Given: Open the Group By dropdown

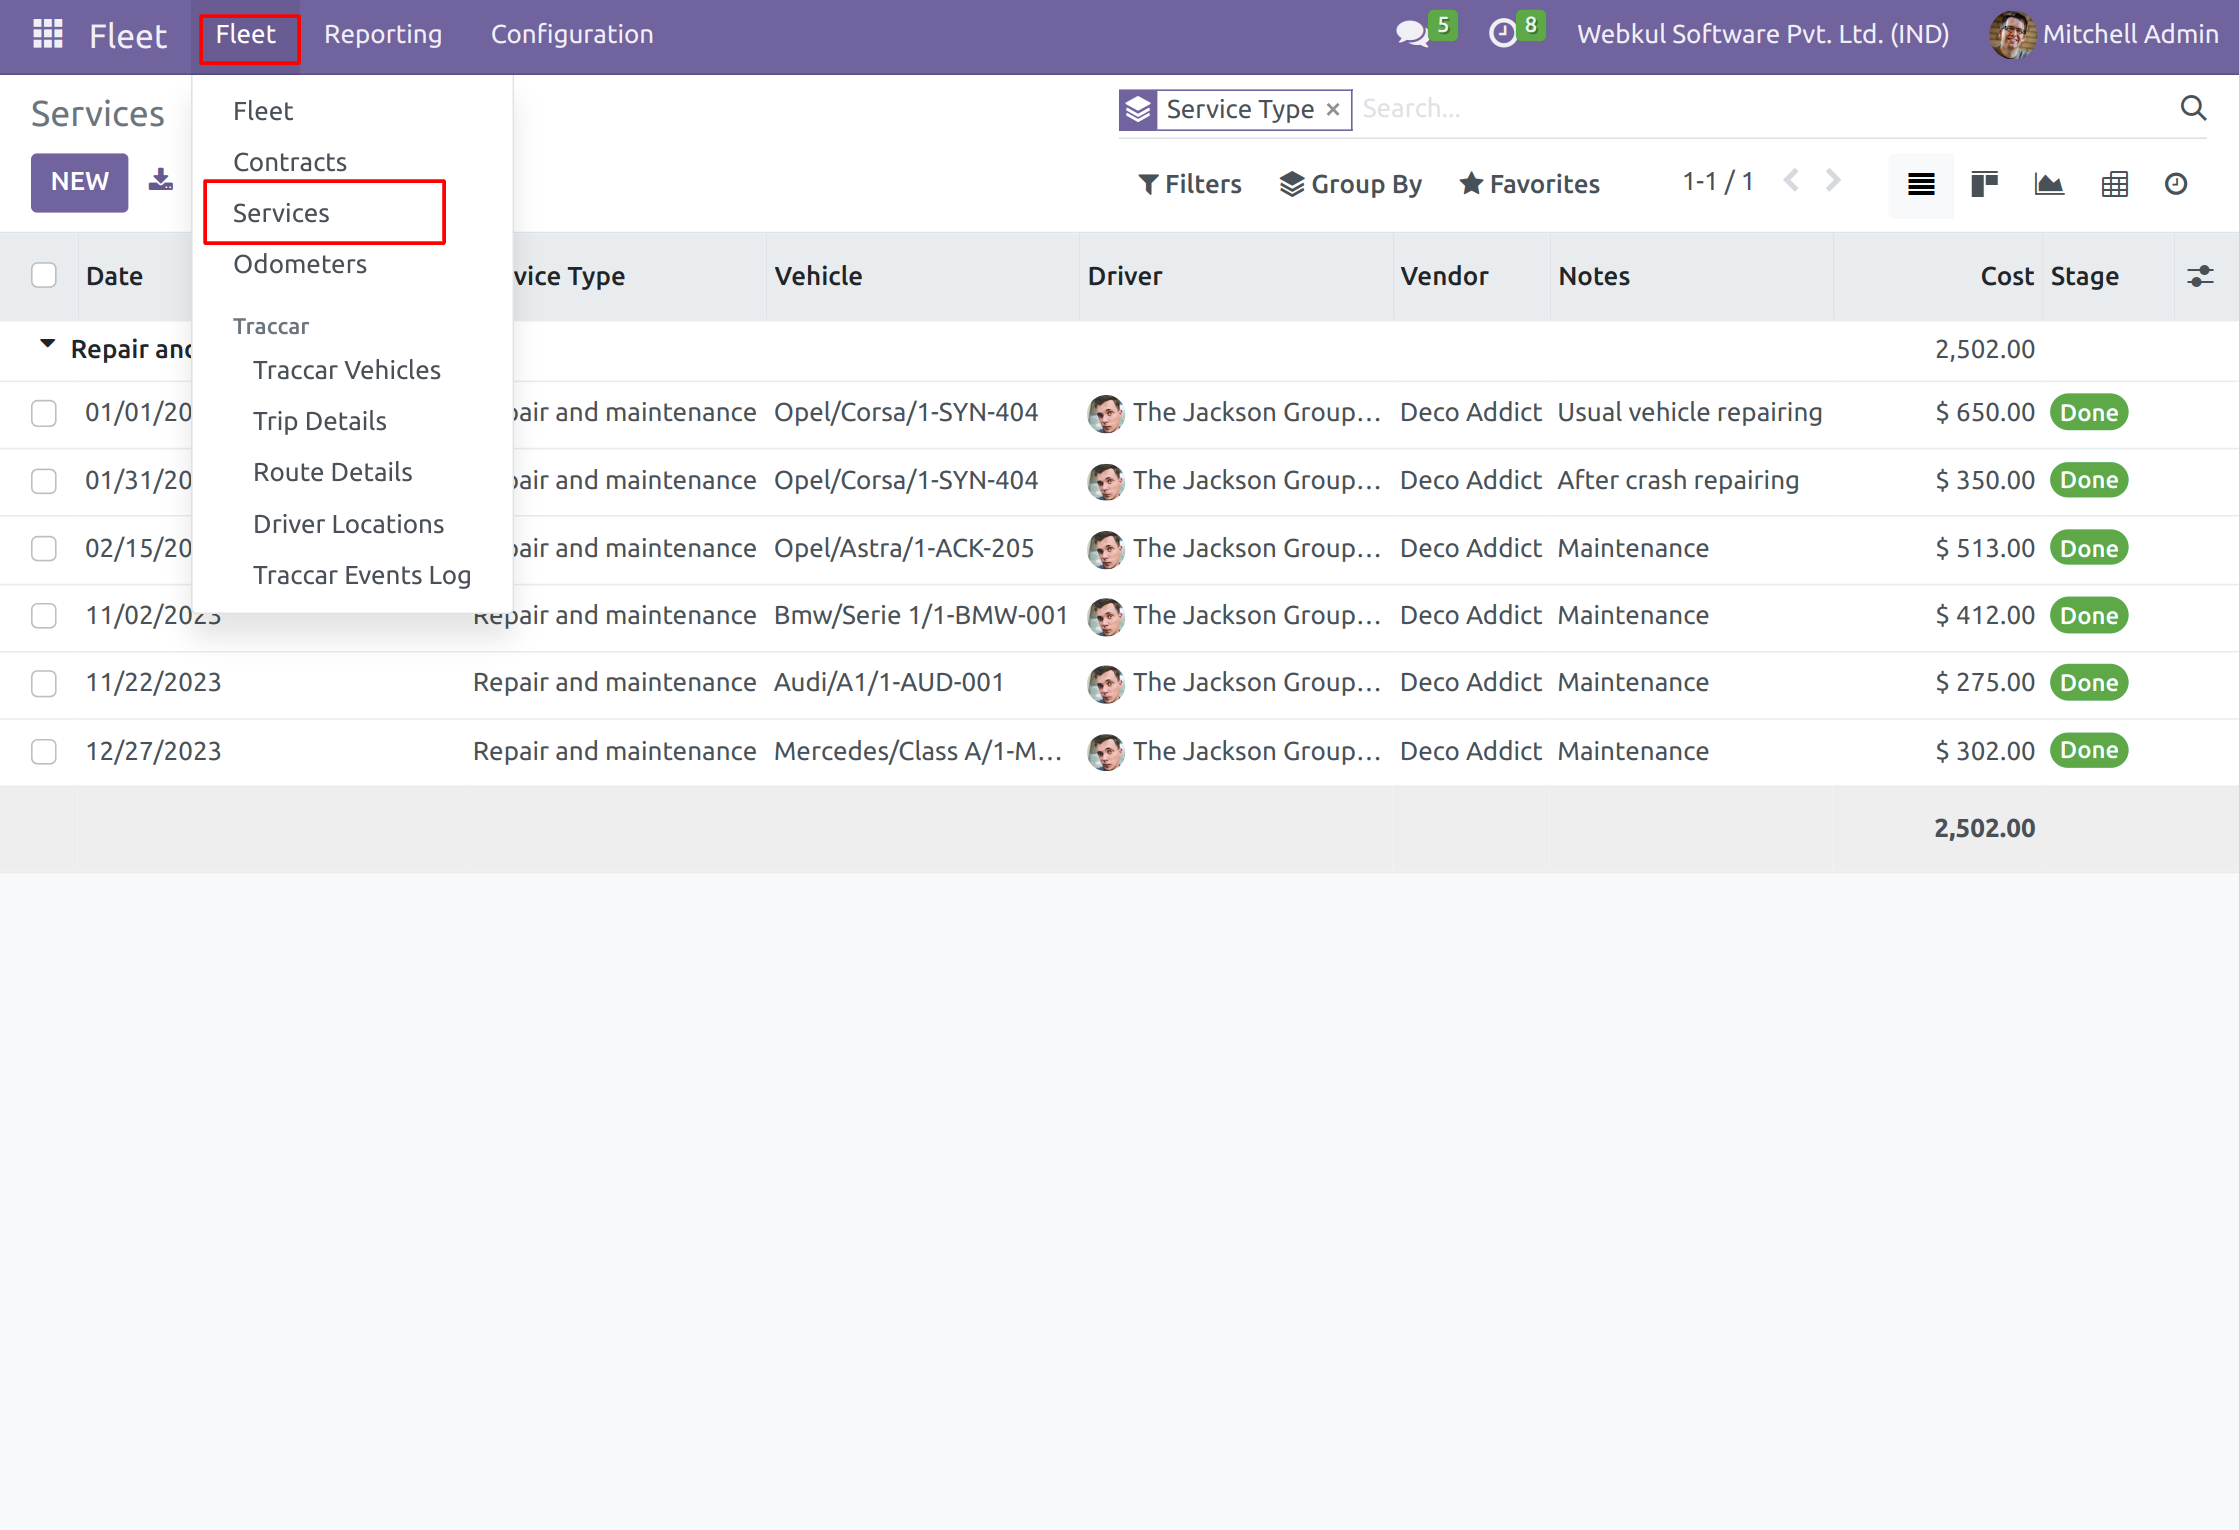Looking at the screenshot, I should pyautogui.click(x=1350, y=184).
